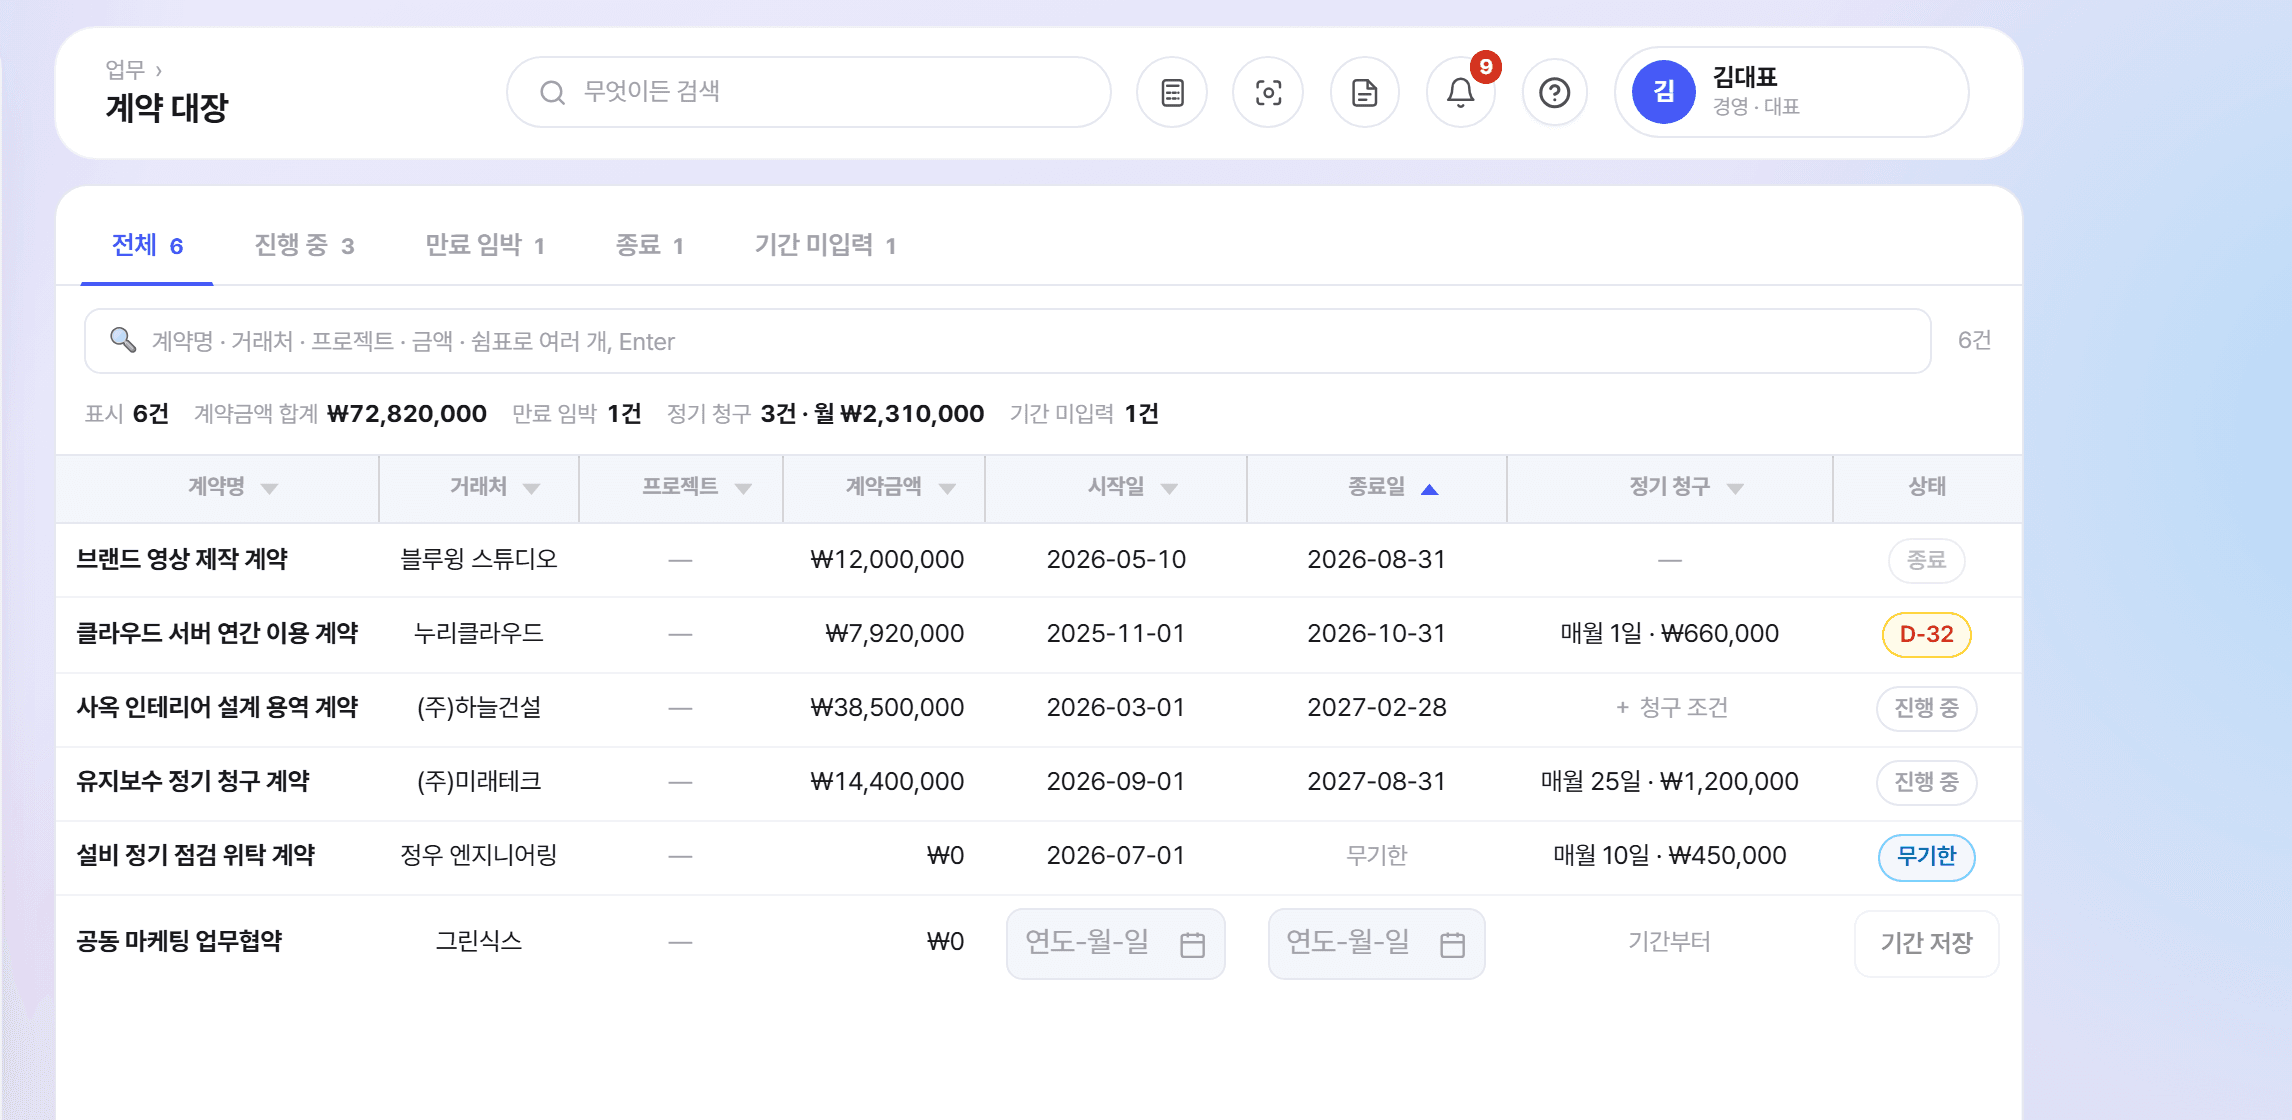Click the 김 profile avatar
The height and width of the screenshot is (1120, 2292).
coord(1664,92)
